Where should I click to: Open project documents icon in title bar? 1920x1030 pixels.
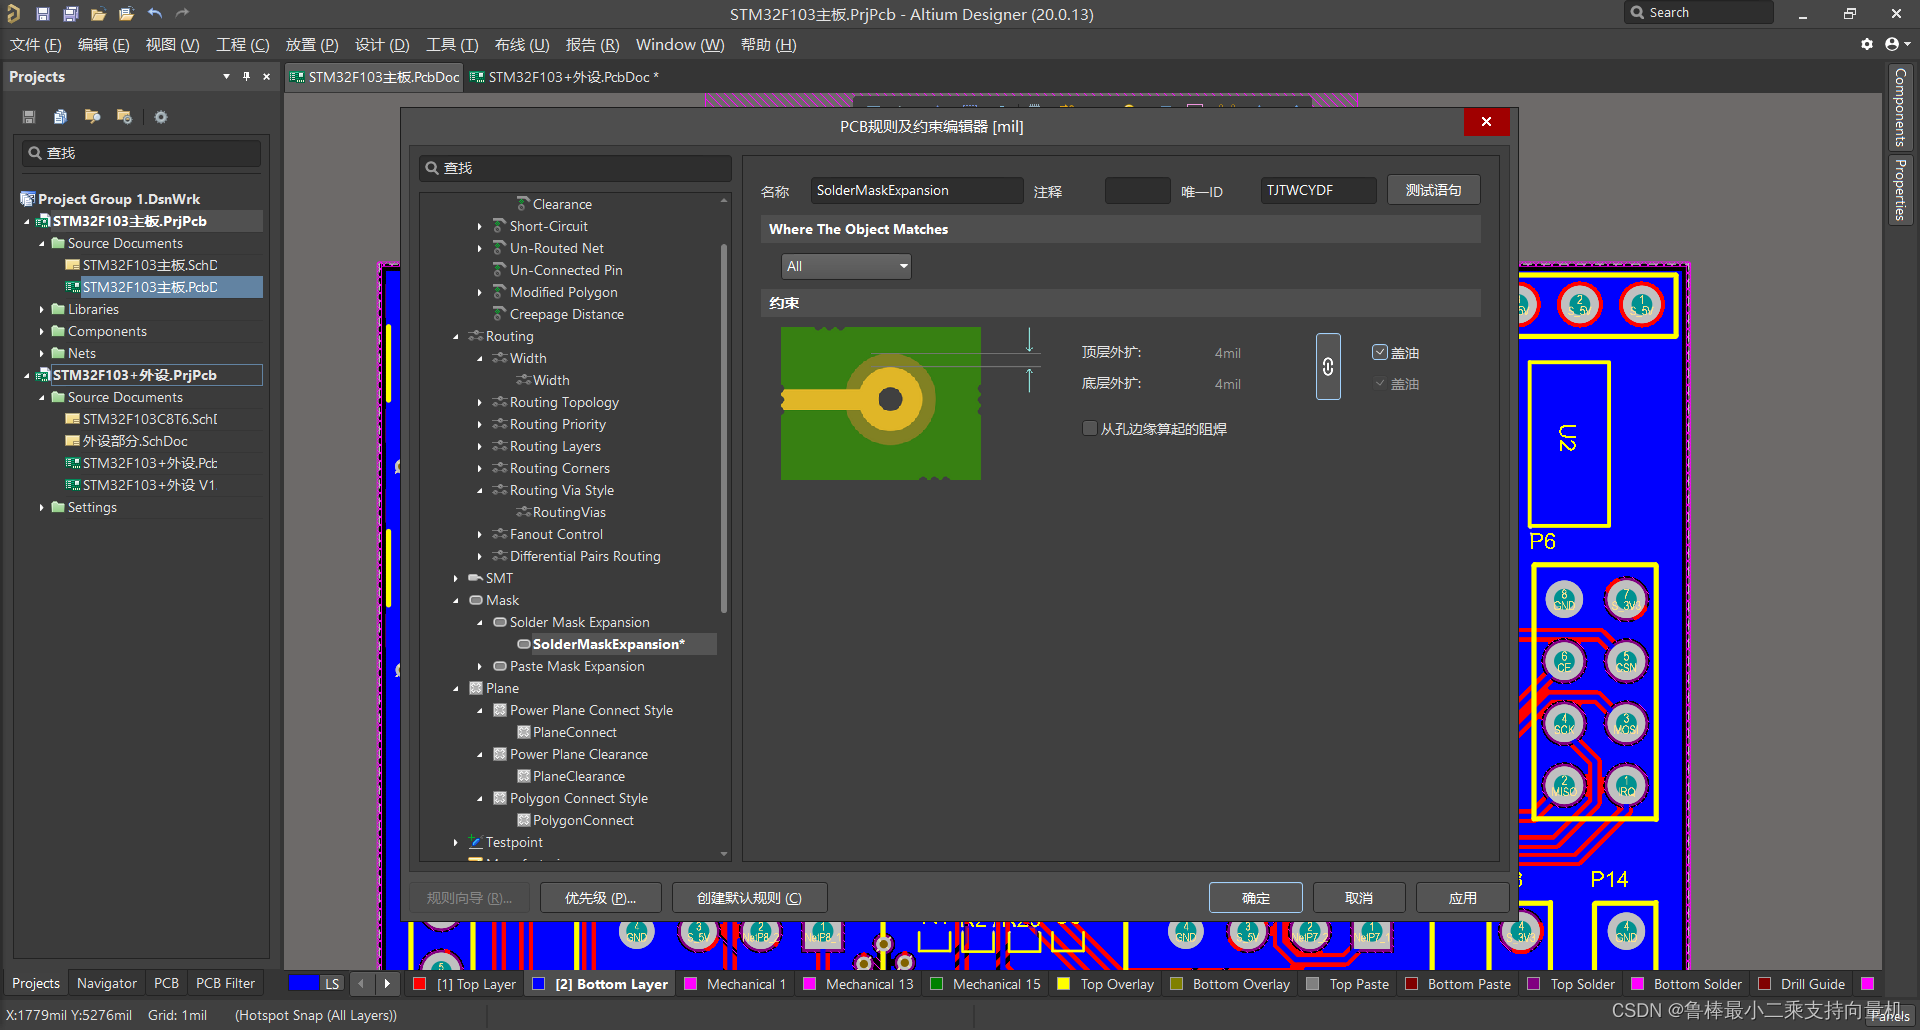coord(126,14)
